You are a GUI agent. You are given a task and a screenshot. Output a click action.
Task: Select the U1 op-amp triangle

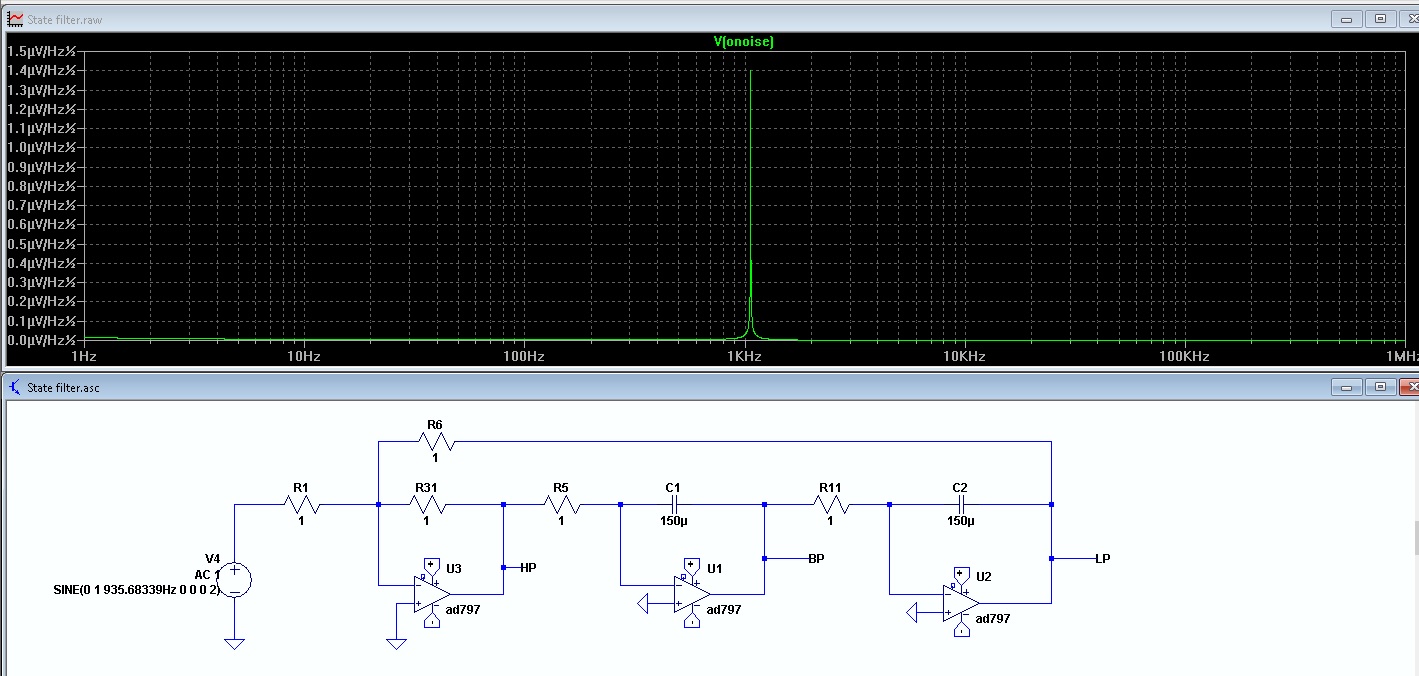[x=692, y=592]
